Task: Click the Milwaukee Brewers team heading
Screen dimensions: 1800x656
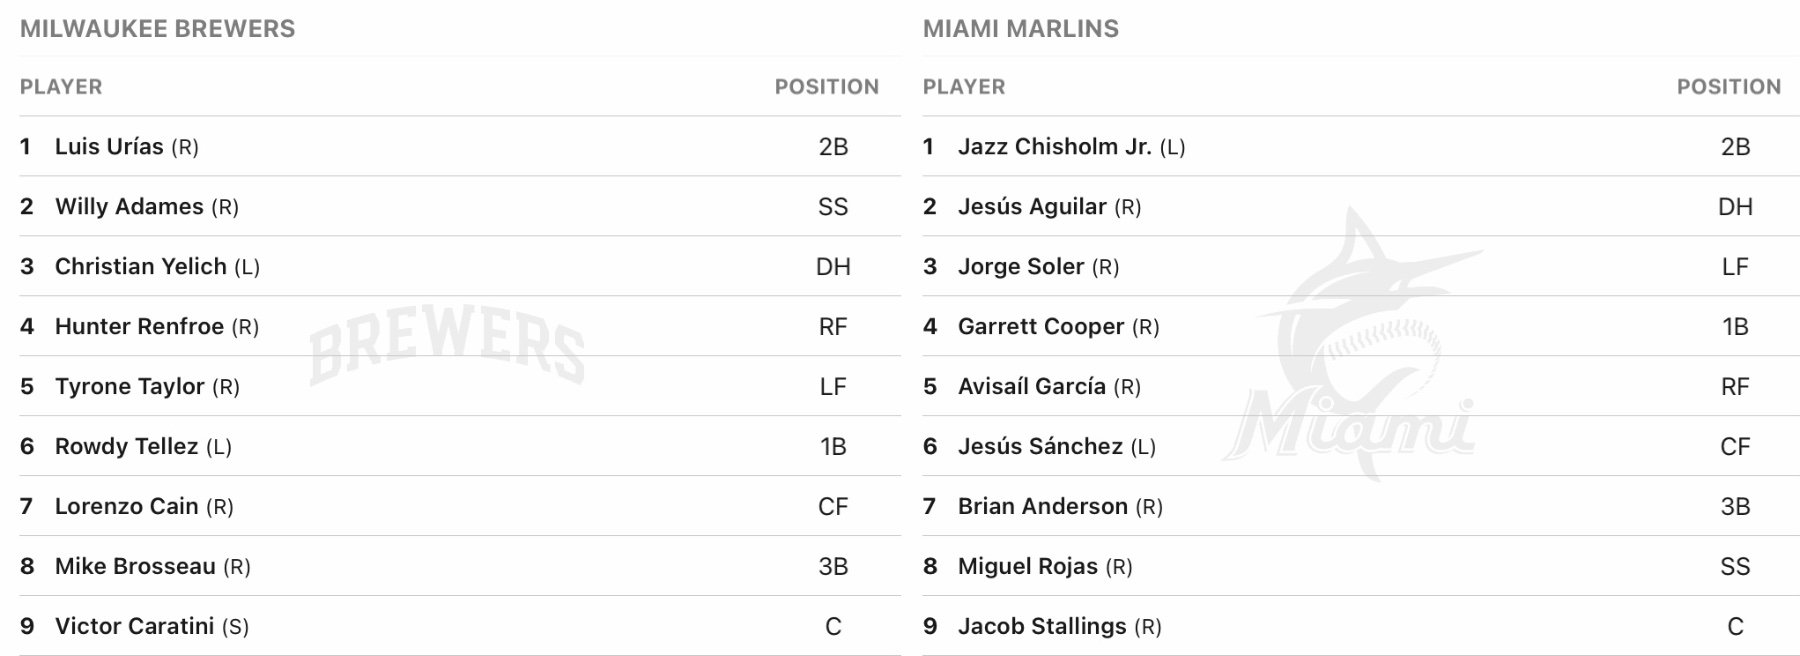Action: point(158,29)
